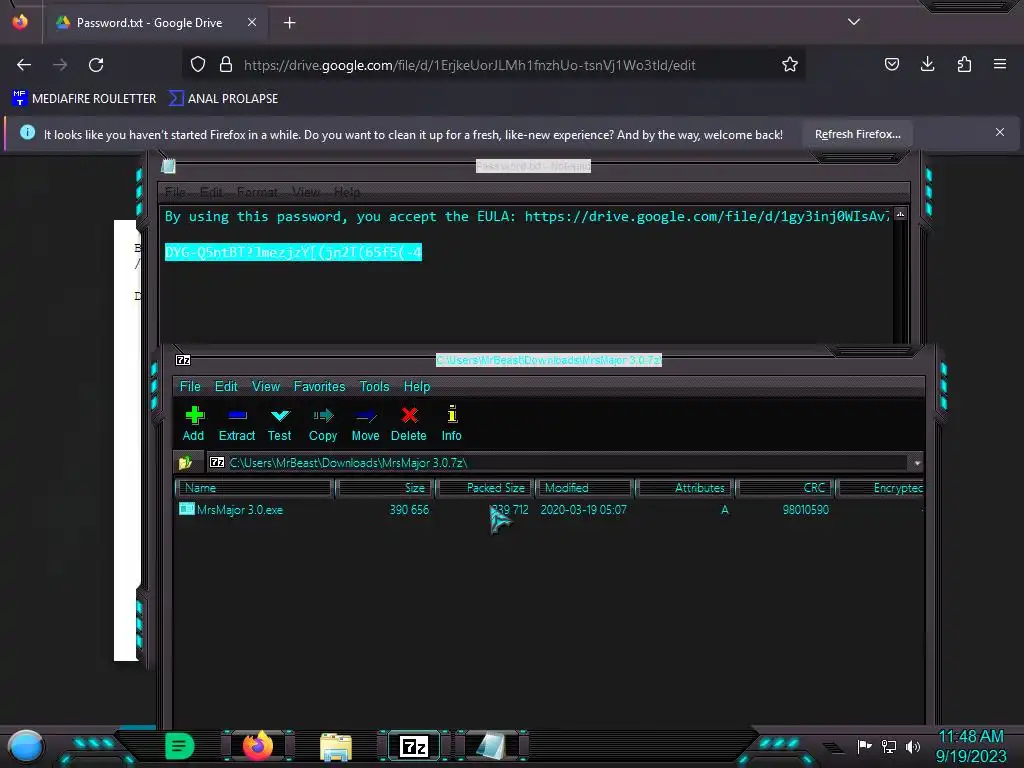Open the 7-Zip File menu
This screenshot has height=768, width=1024.
(190, 387)
